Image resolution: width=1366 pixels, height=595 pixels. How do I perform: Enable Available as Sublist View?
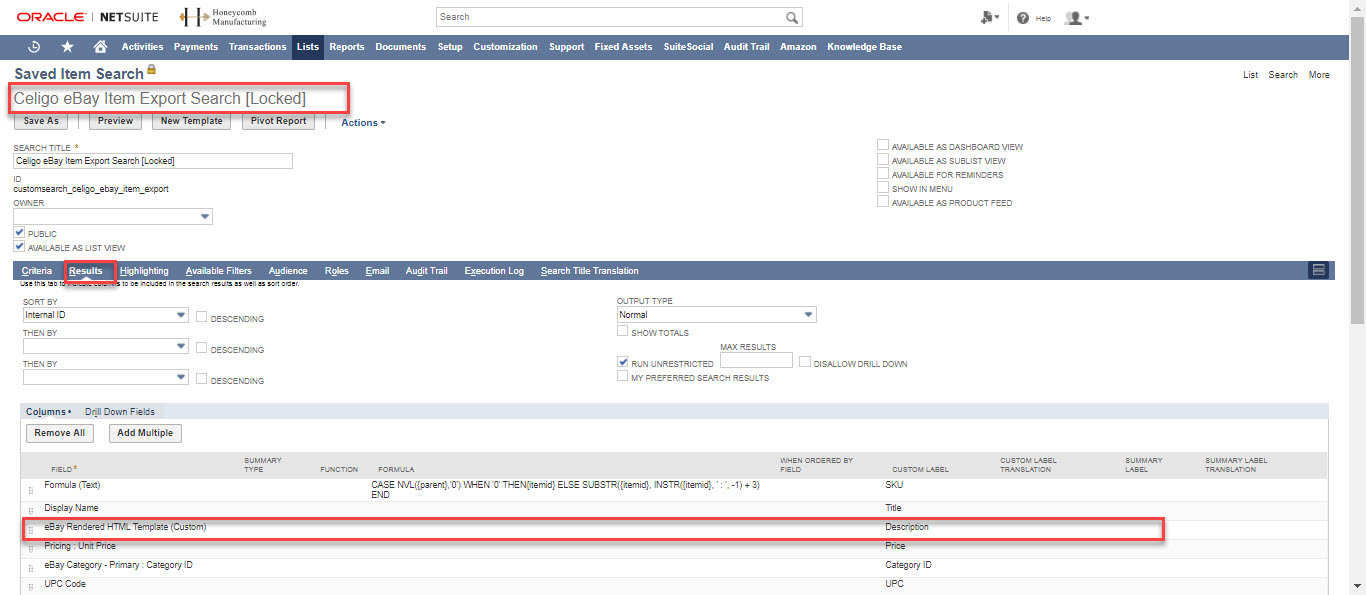883,159
